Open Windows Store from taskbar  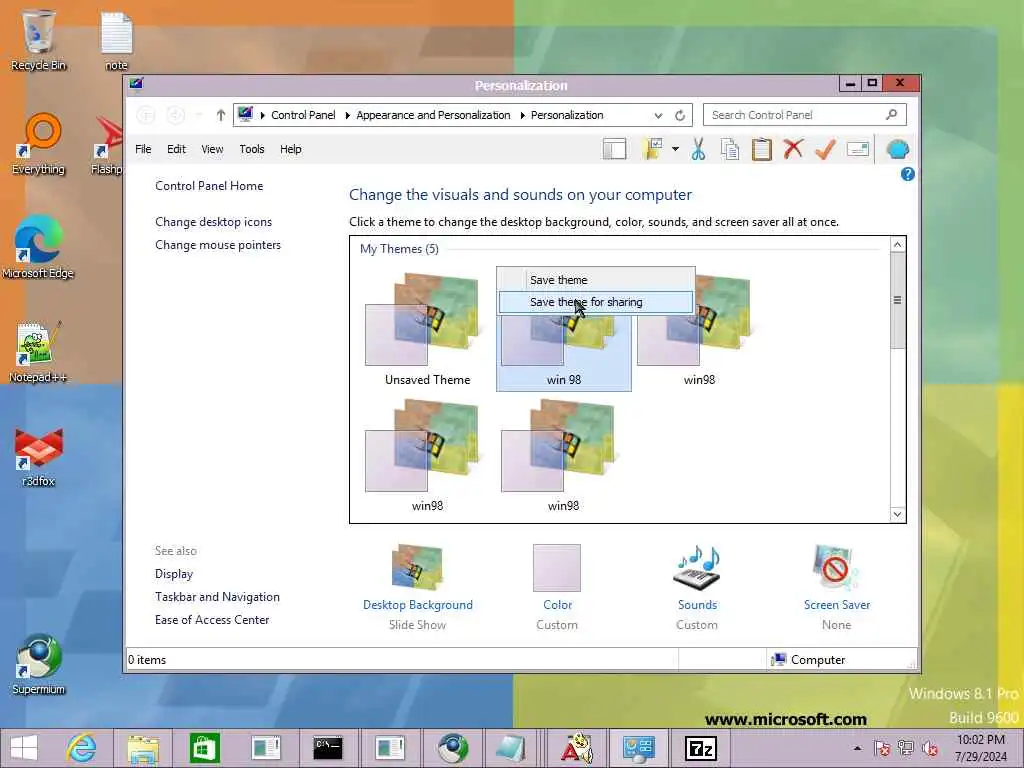(204, 748)
